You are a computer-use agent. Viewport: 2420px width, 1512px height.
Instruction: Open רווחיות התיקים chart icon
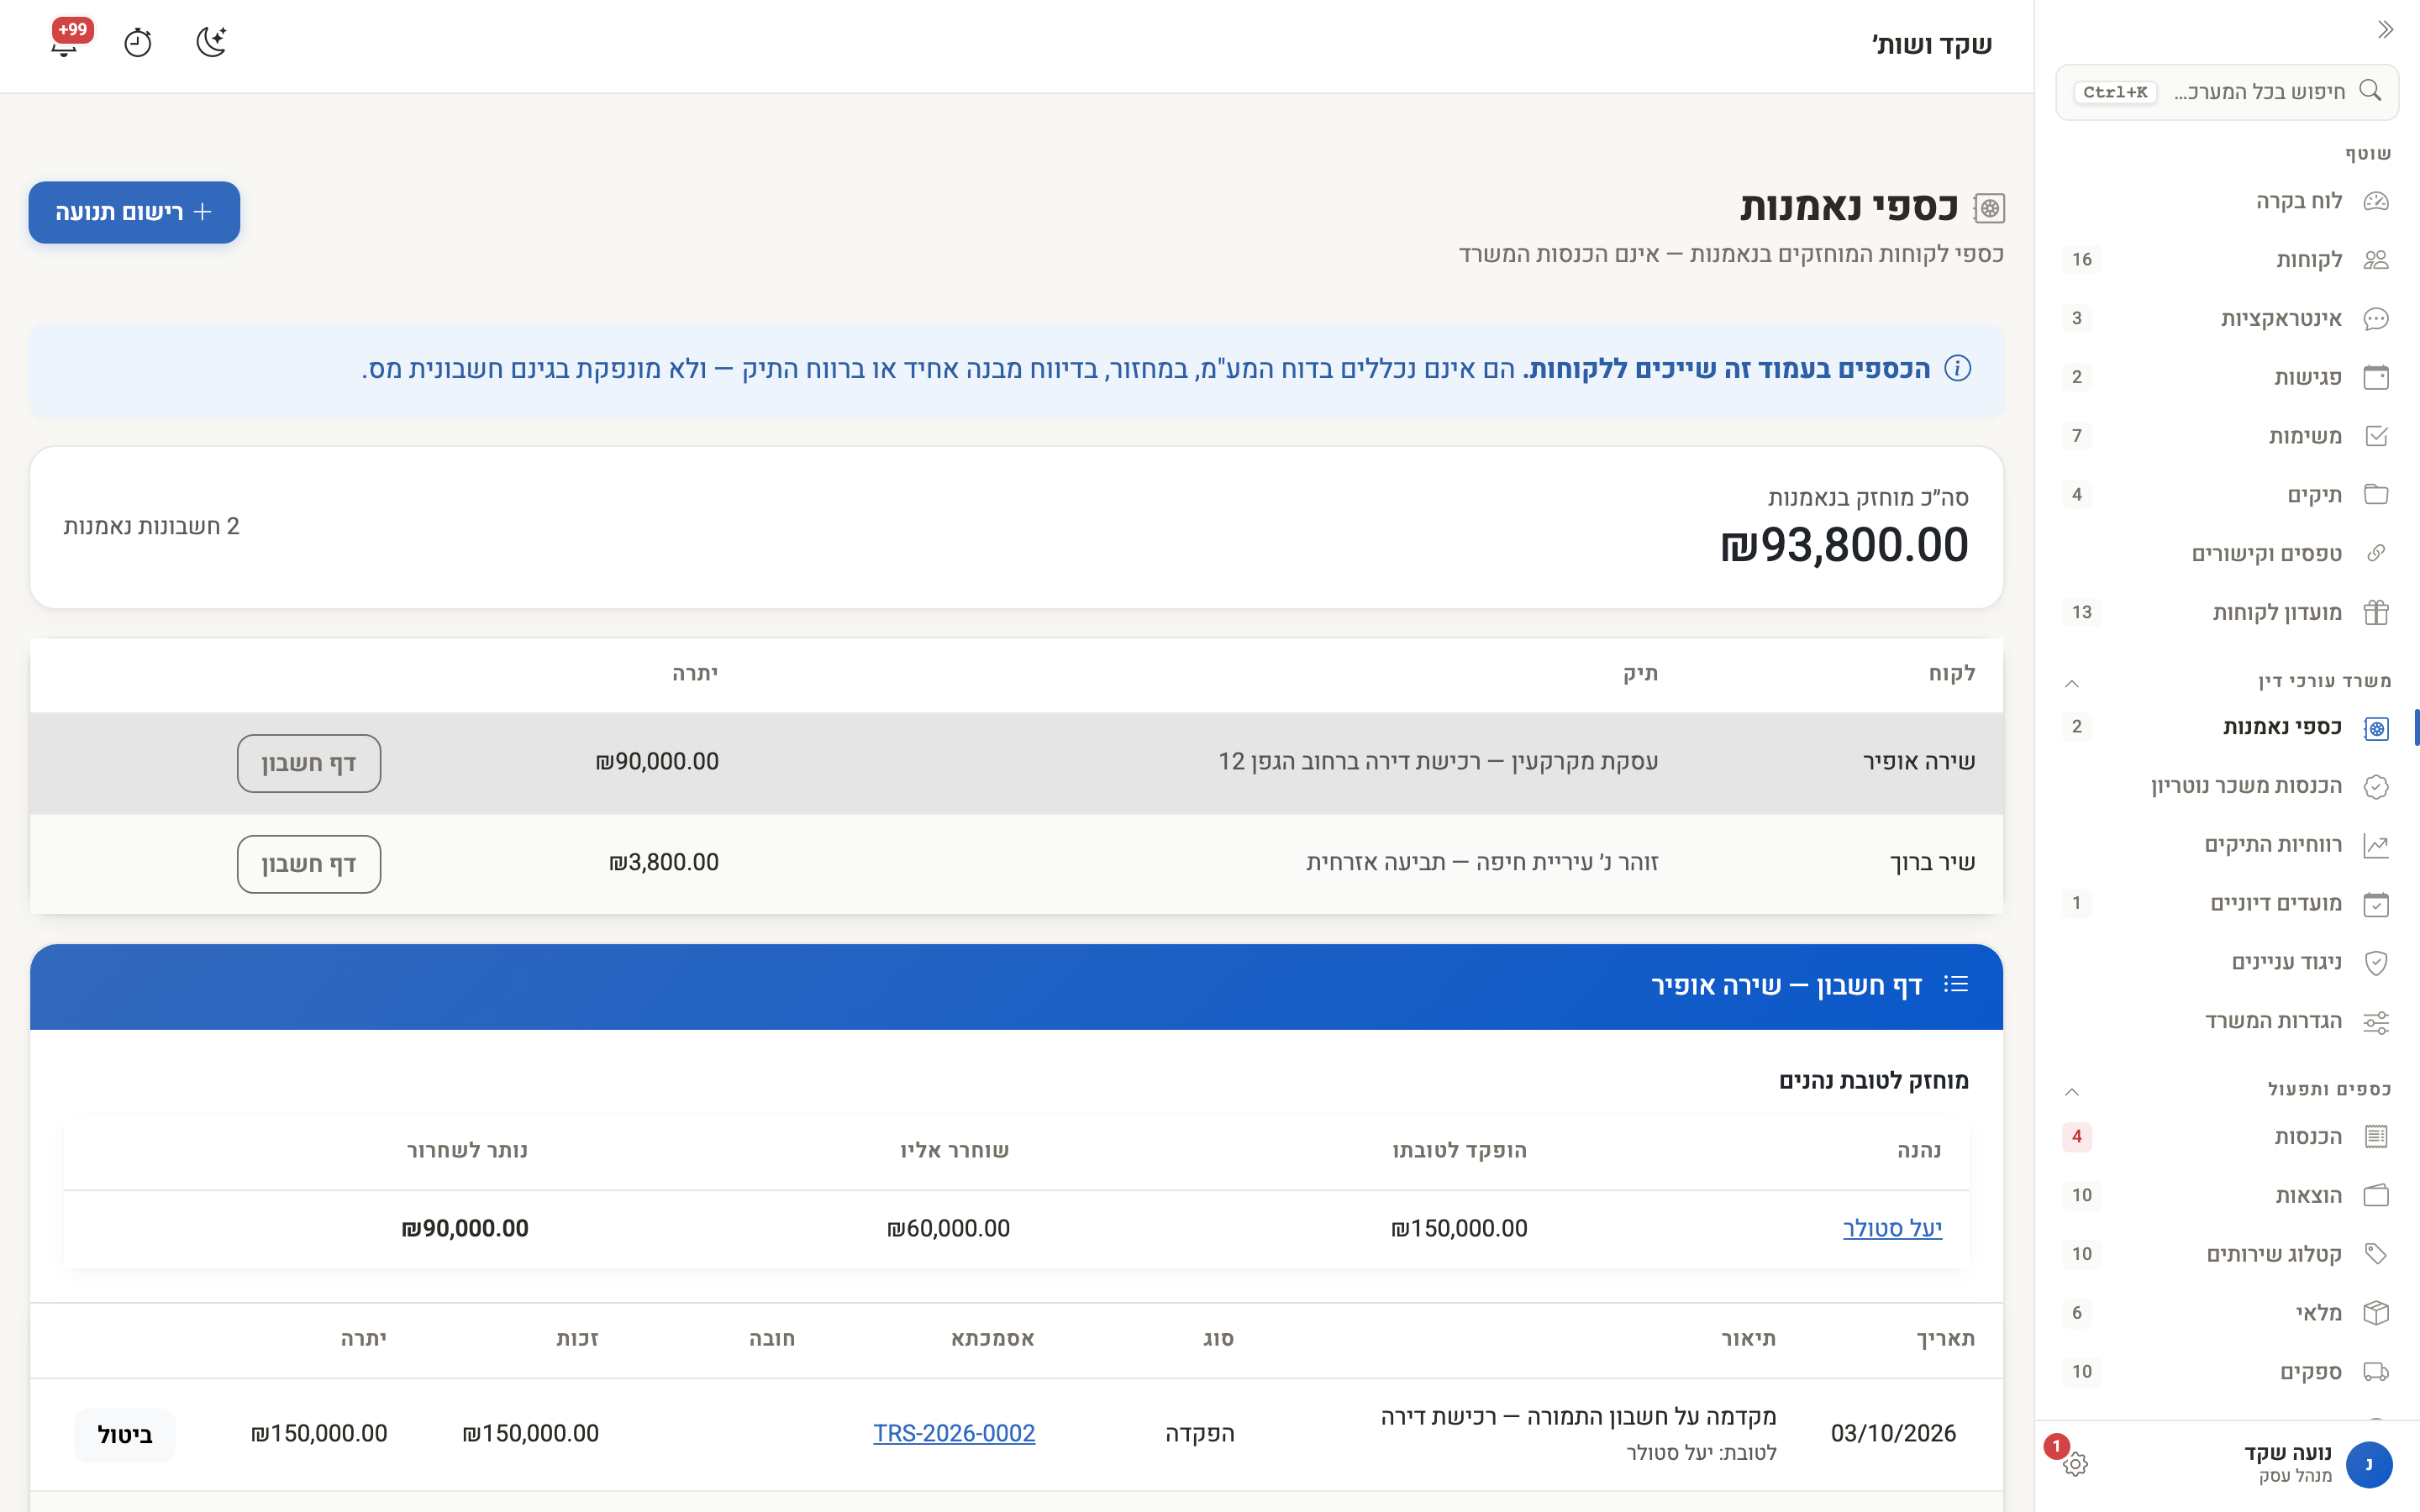pyautogui.click(x=2376, y=845)
